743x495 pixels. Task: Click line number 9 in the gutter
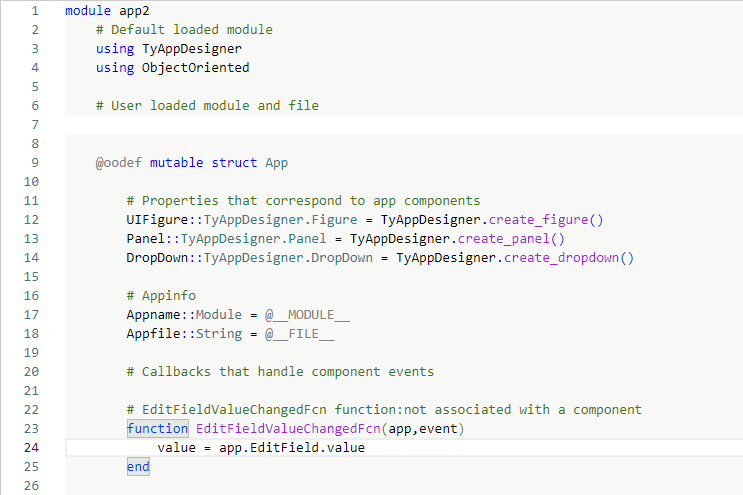click(35, 163)
